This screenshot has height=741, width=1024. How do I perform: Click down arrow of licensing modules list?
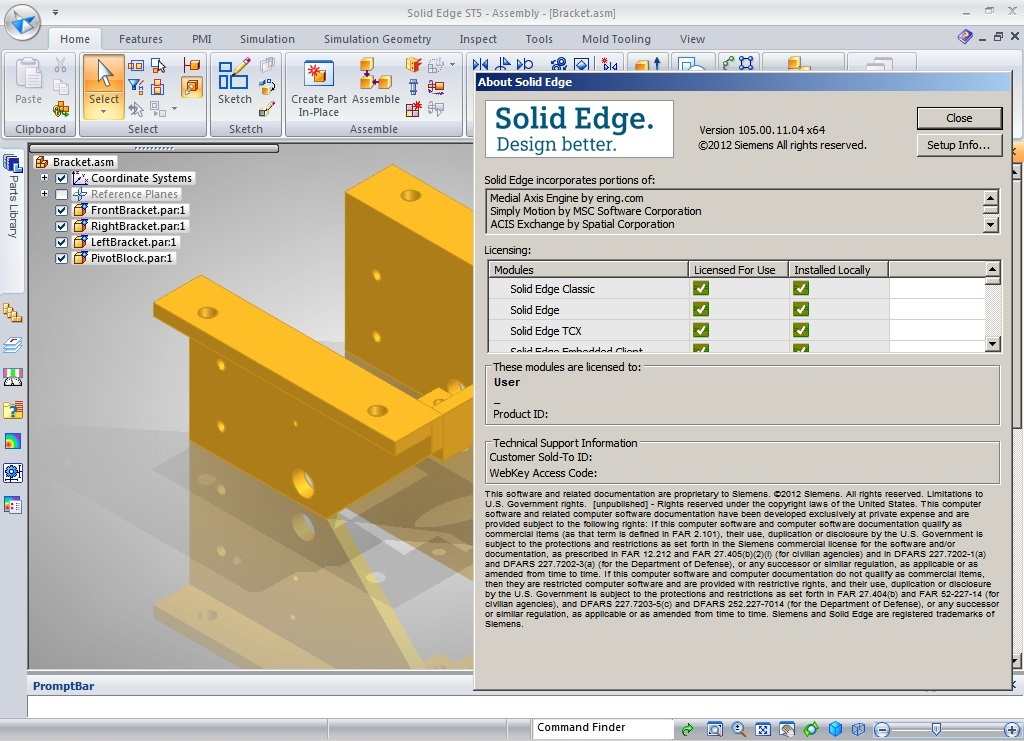pos(993,344)
